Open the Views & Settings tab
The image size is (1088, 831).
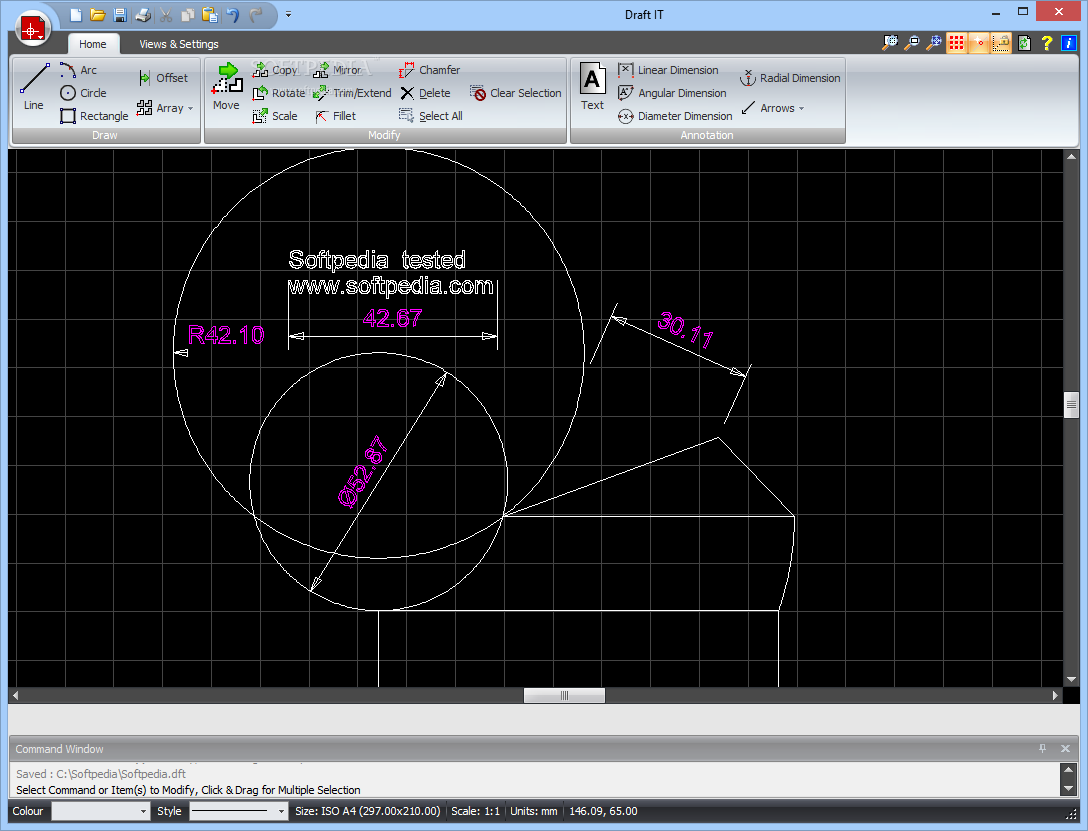(x=178, y=44)
